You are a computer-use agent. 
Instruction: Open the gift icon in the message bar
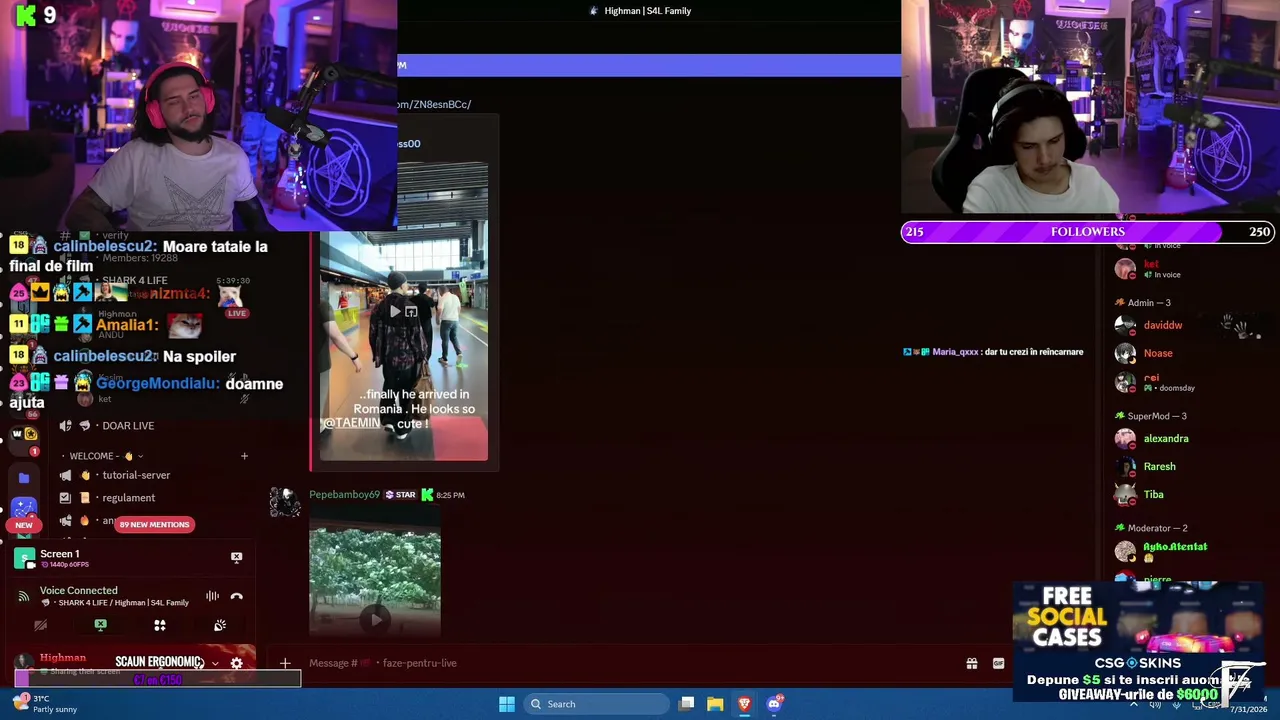click(x=971, y=663)
